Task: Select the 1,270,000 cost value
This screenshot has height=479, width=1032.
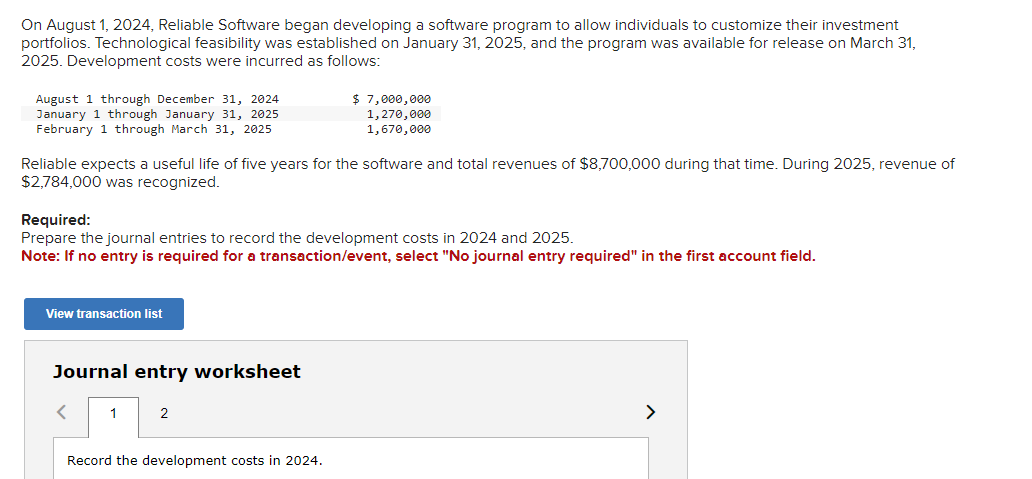Action: coord(399,114)
